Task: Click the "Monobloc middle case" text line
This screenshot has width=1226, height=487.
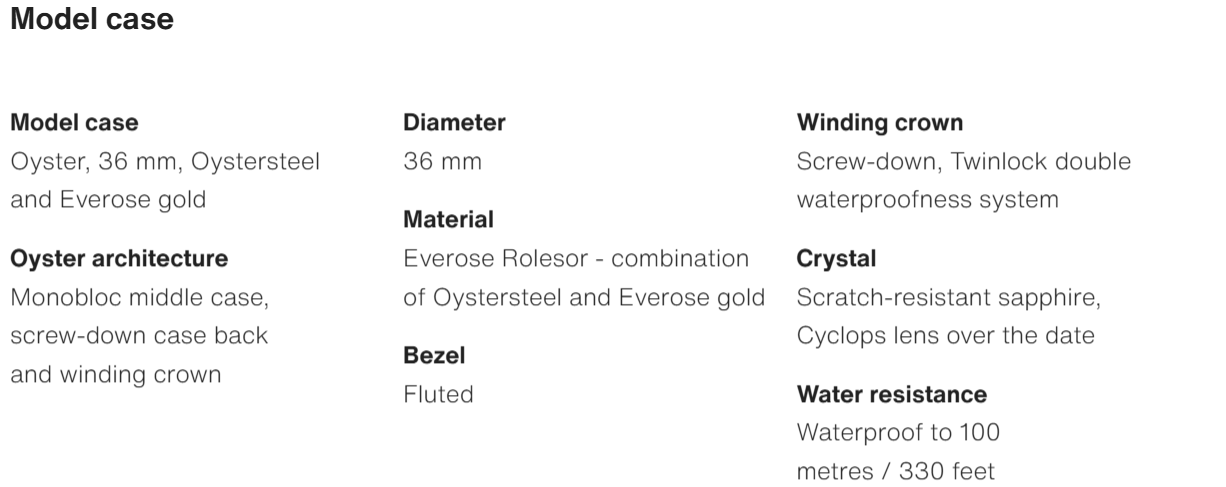Action: [139, 297]
